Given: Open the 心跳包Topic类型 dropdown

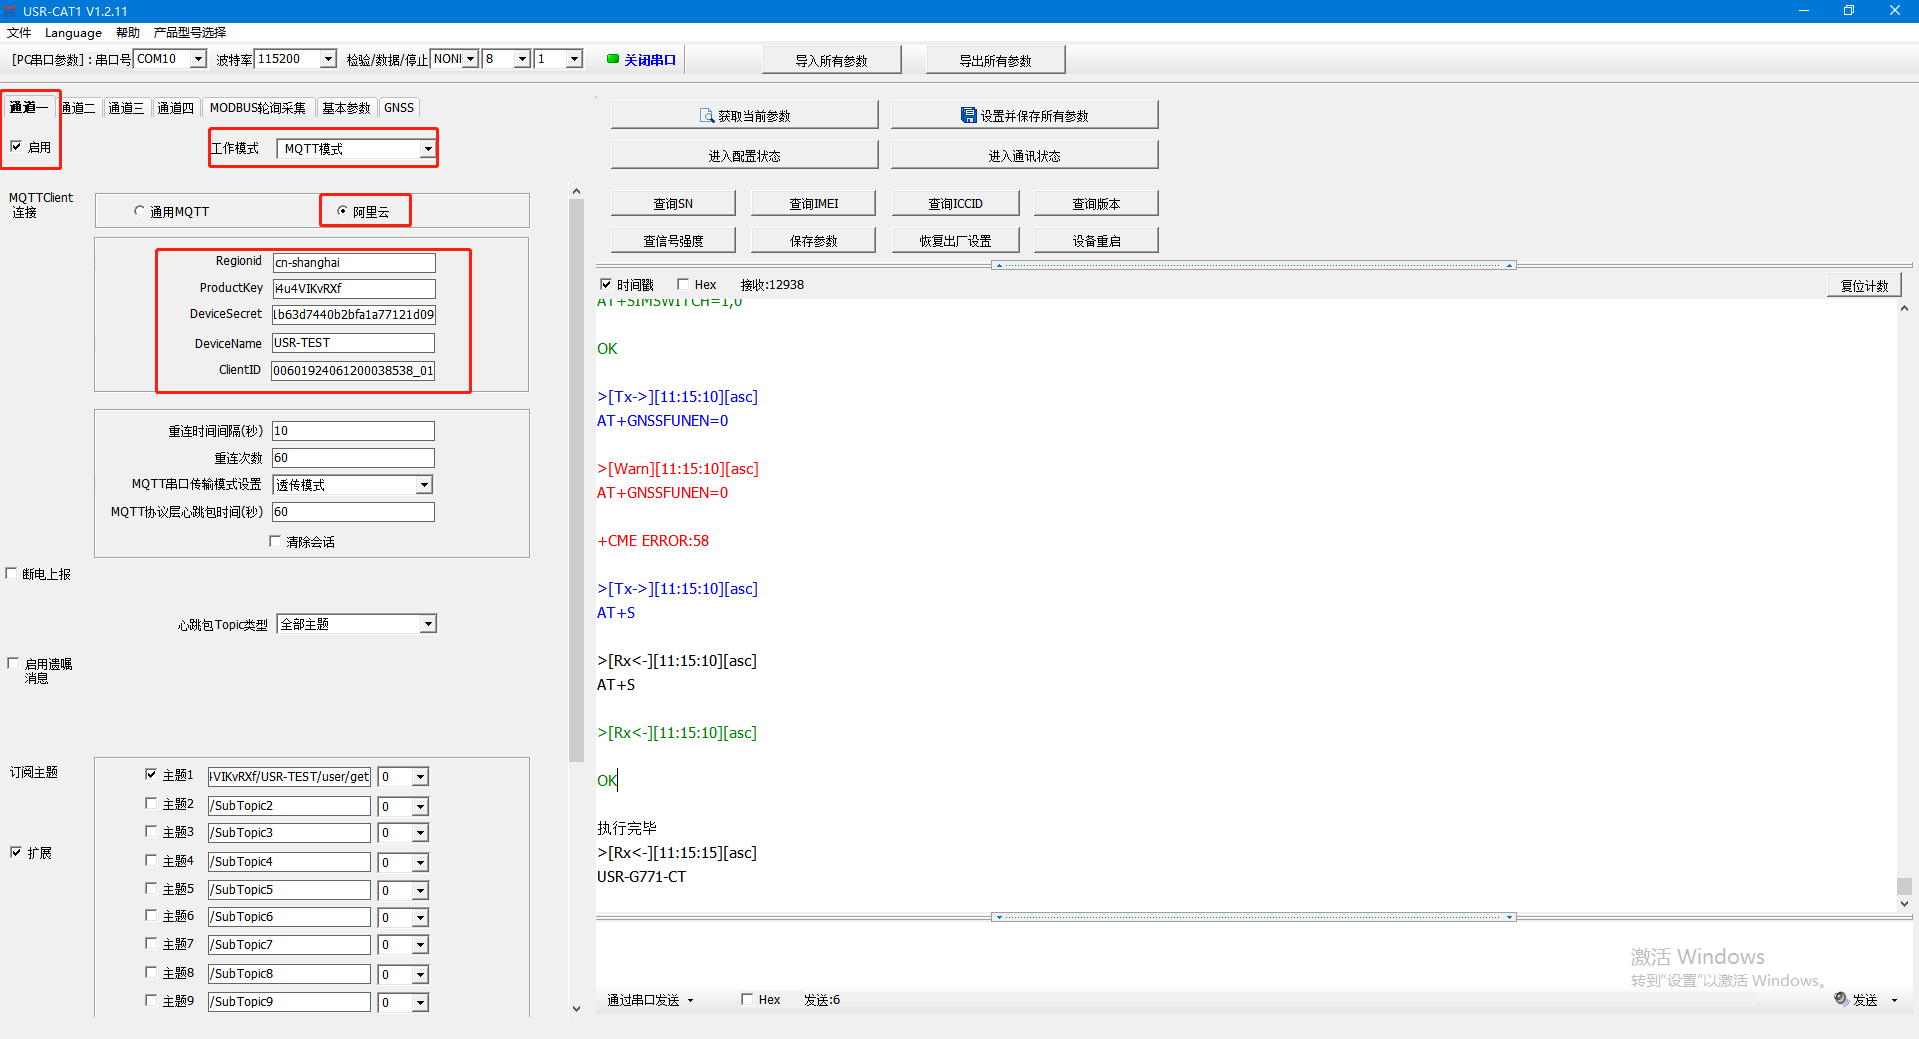Looking at the screenshot, I should coord(427,624).
